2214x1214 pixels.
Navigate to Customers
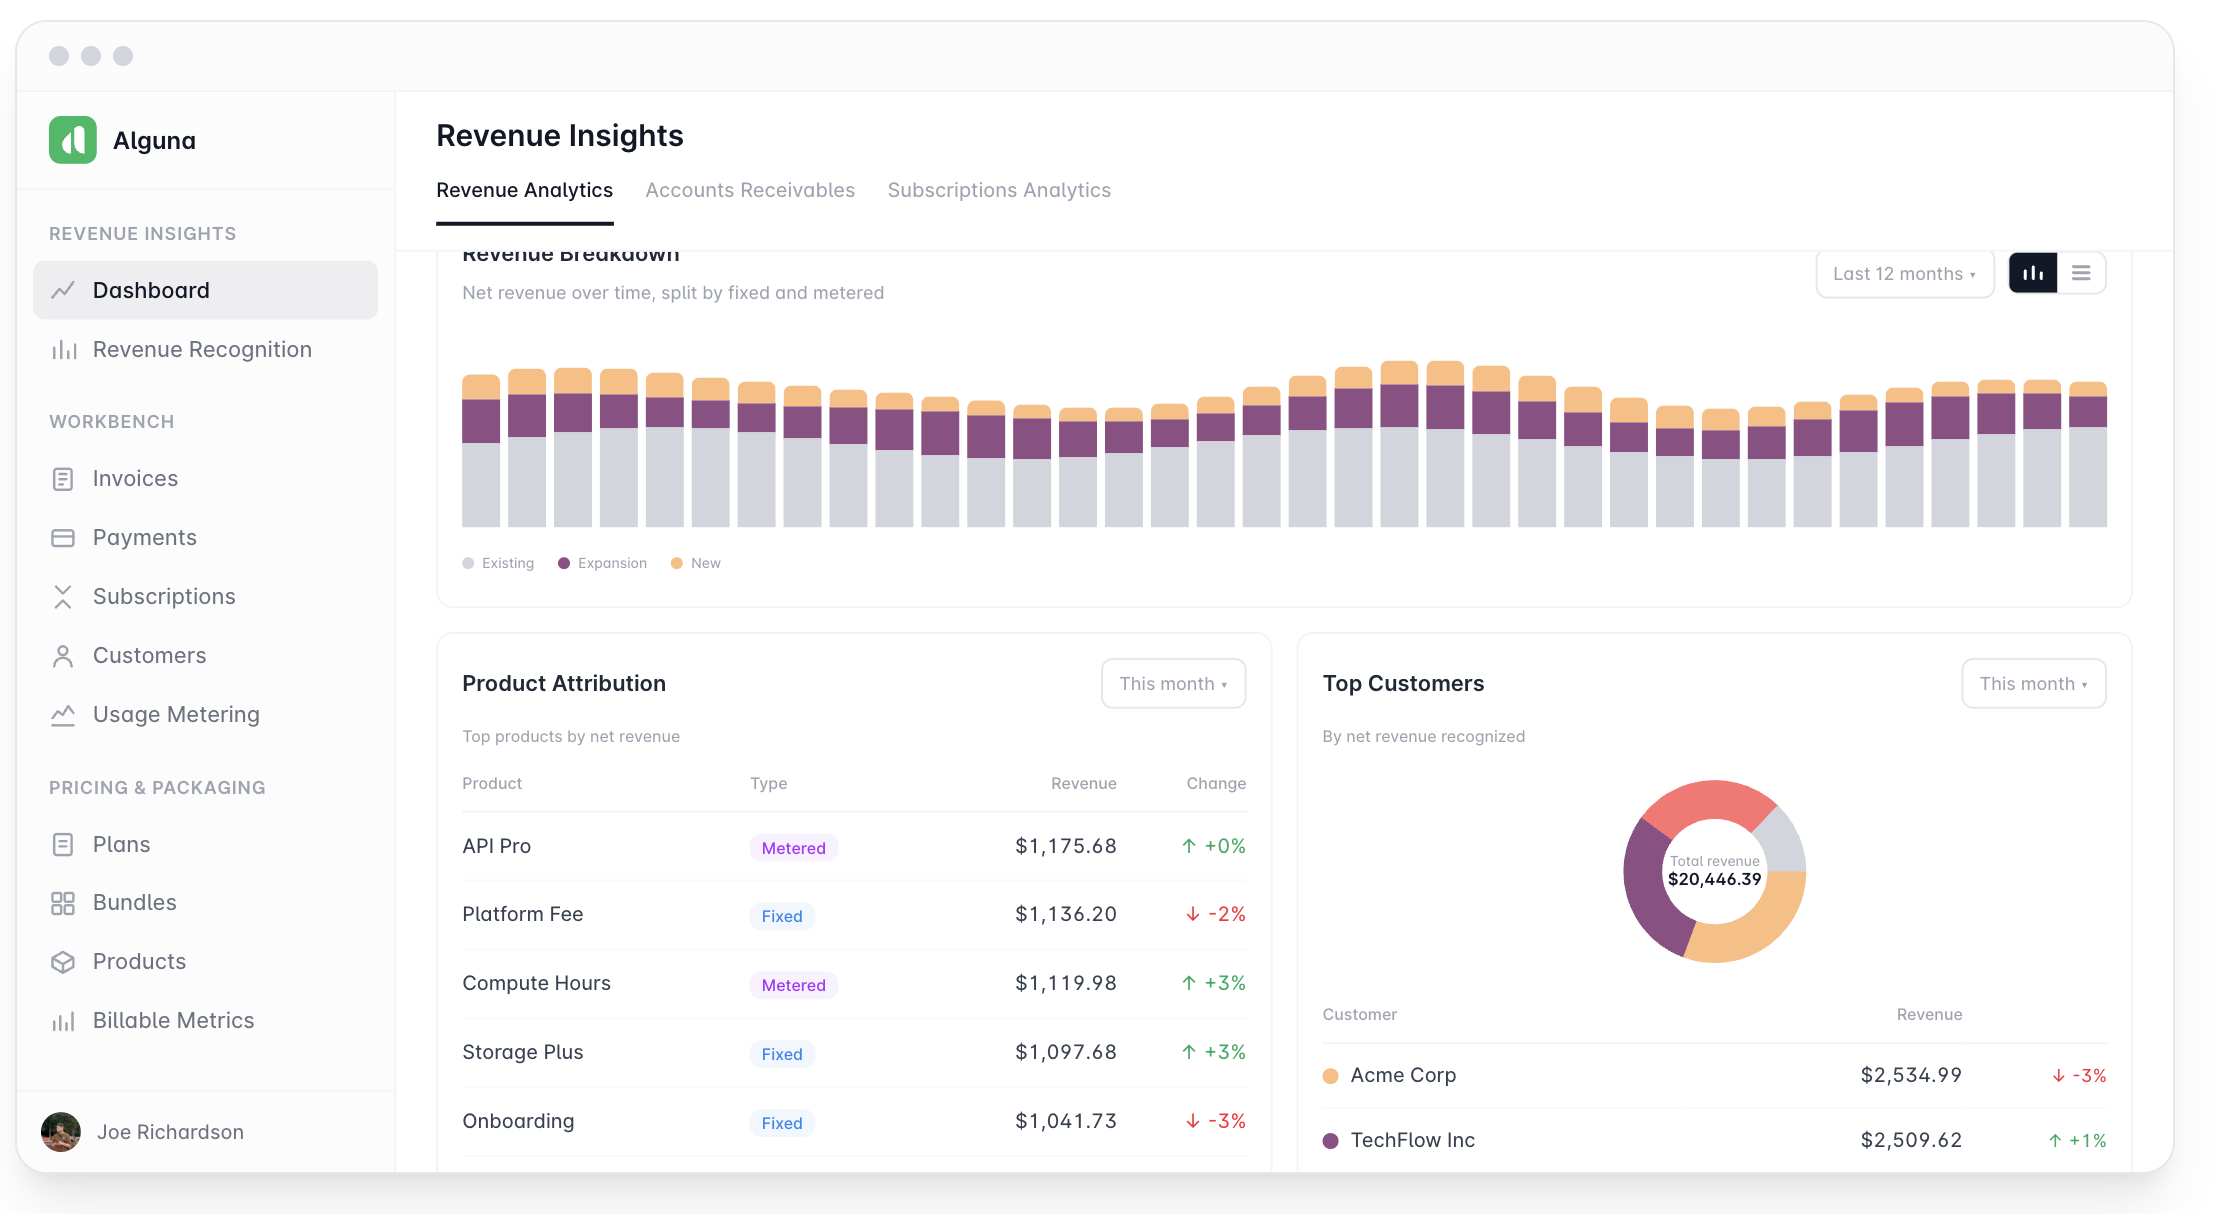coord(205,656)
